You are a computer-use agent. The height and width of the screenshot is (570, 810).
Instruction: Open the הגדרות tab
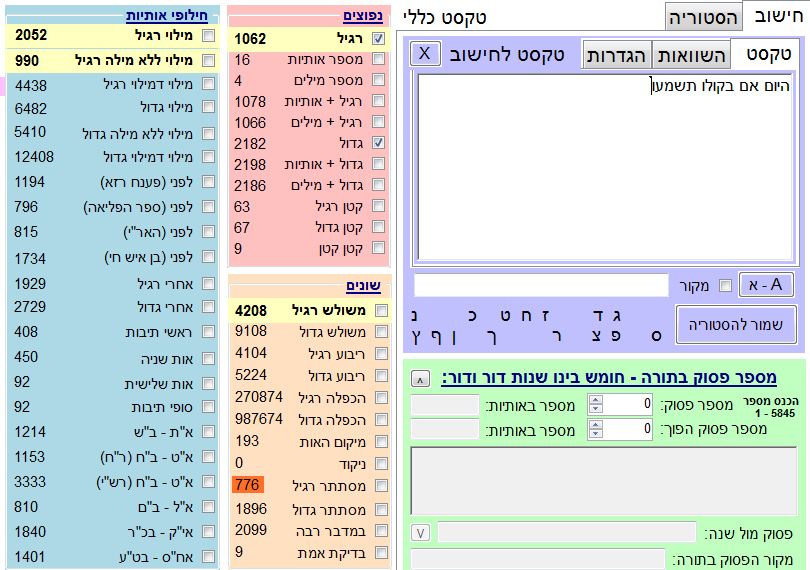tap(617, 55)
